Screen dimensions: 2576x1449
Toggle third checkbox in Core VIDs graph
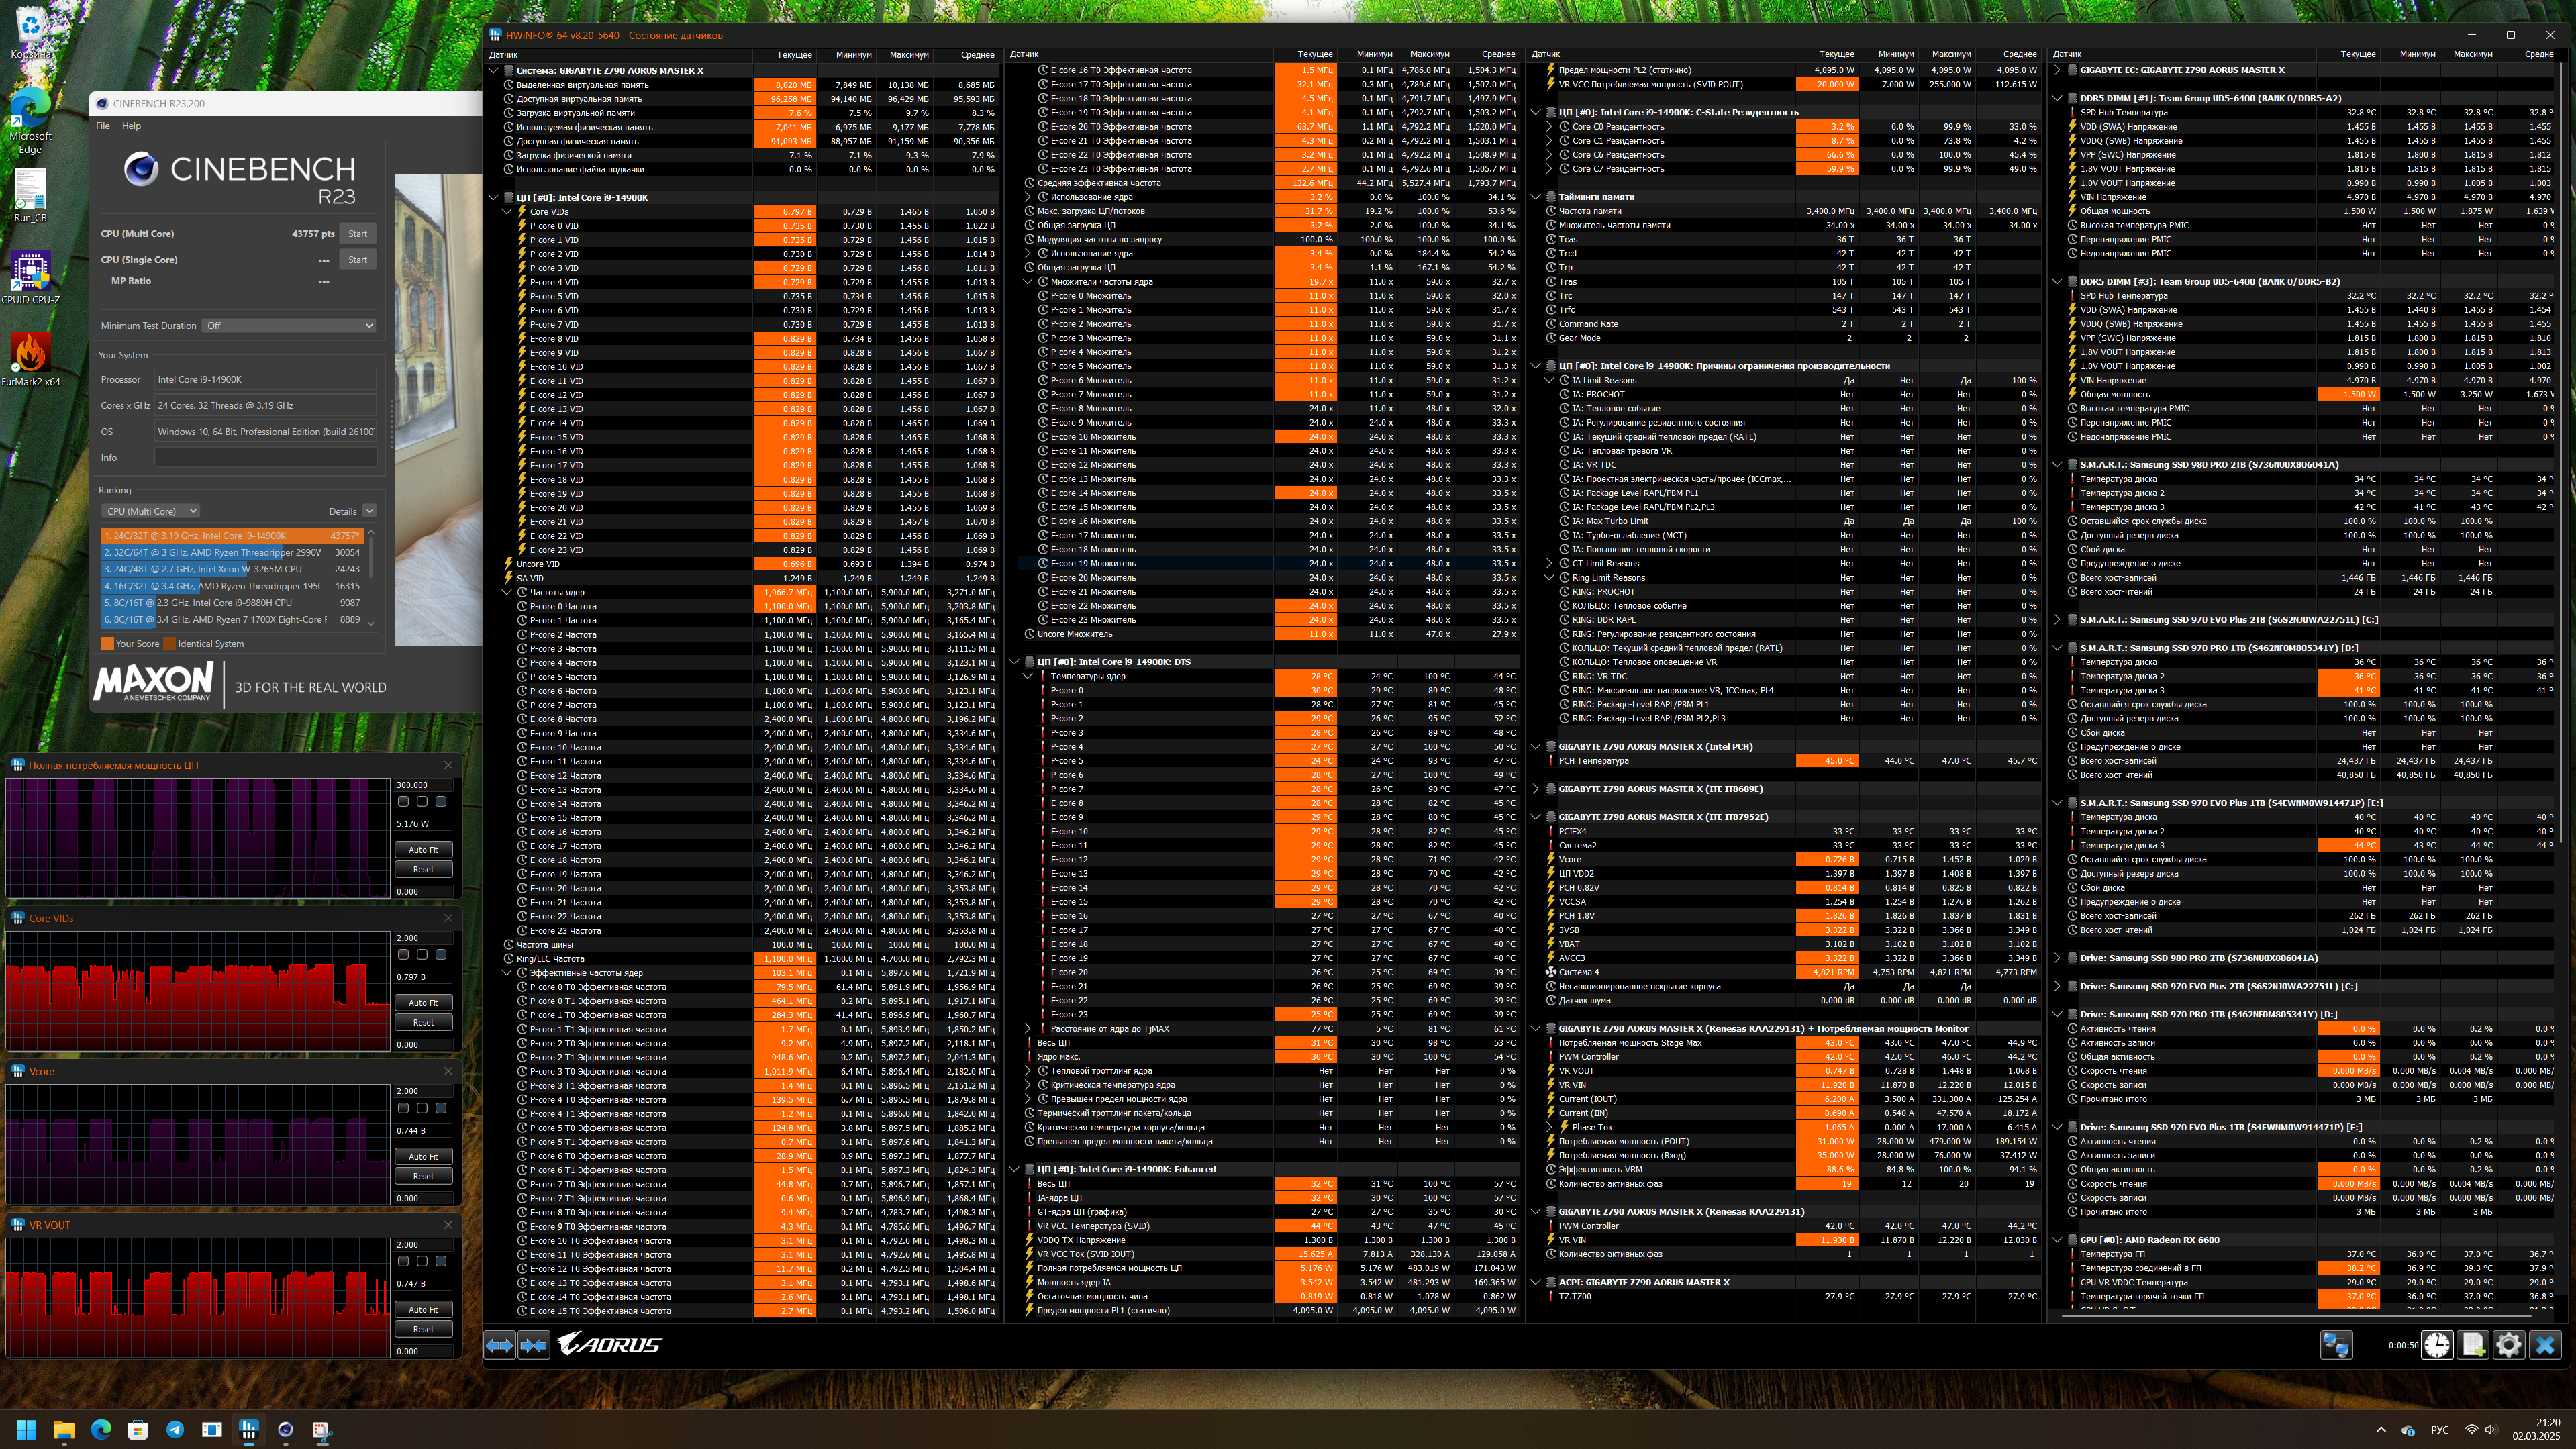click(441, 954)
